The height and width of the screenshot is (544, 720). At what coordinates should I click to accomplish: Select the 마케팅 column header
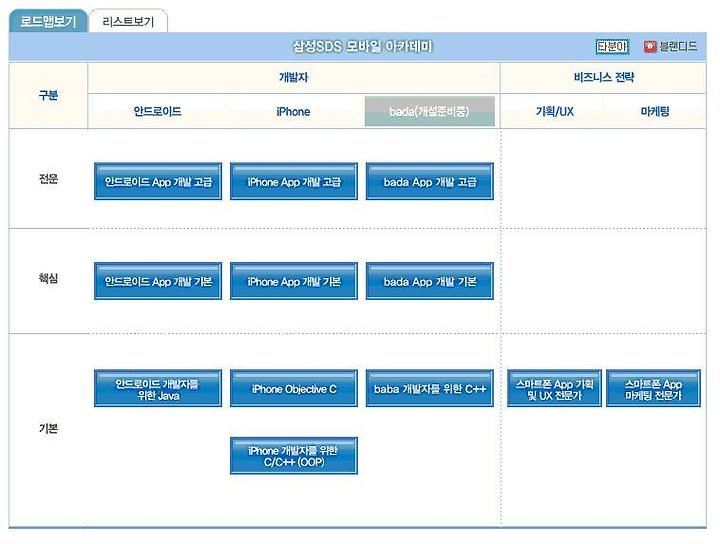[655, 111]
